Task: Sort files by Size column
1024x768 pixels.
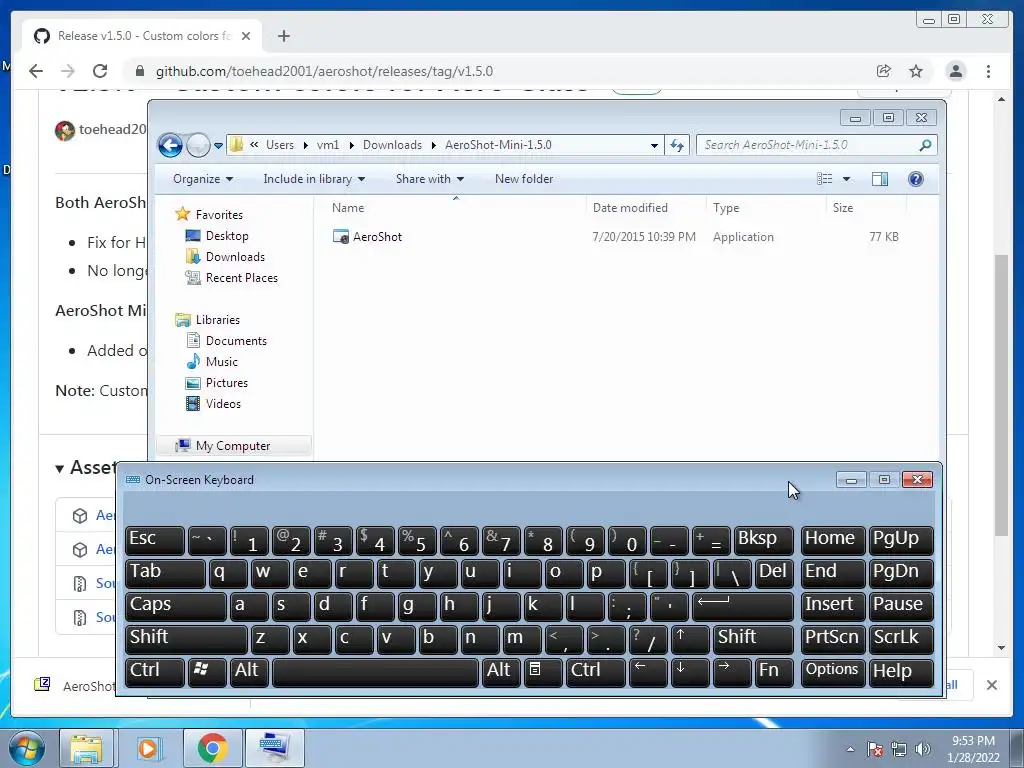Action: [x=867, y=208]
